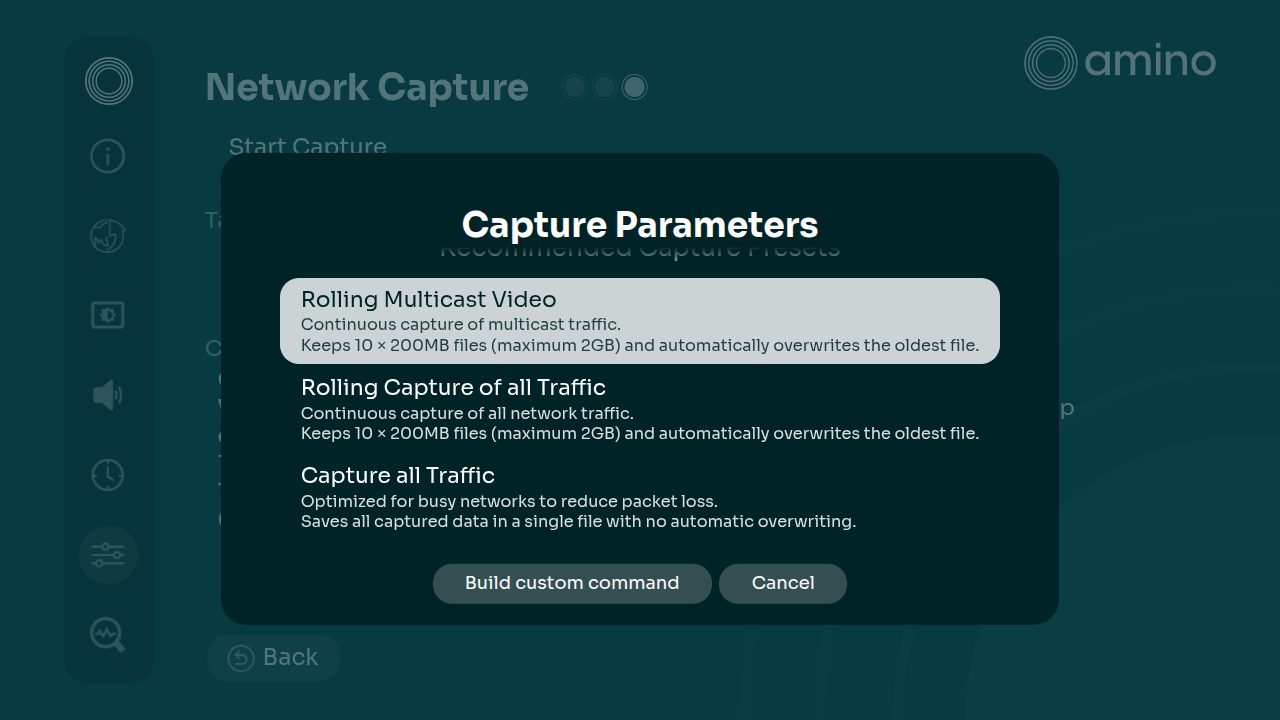Image resolution: width=1280 pixels, height=720 pixels.
Task: Select the Rolling Multicast Video preset
Action: coord(639,320)
